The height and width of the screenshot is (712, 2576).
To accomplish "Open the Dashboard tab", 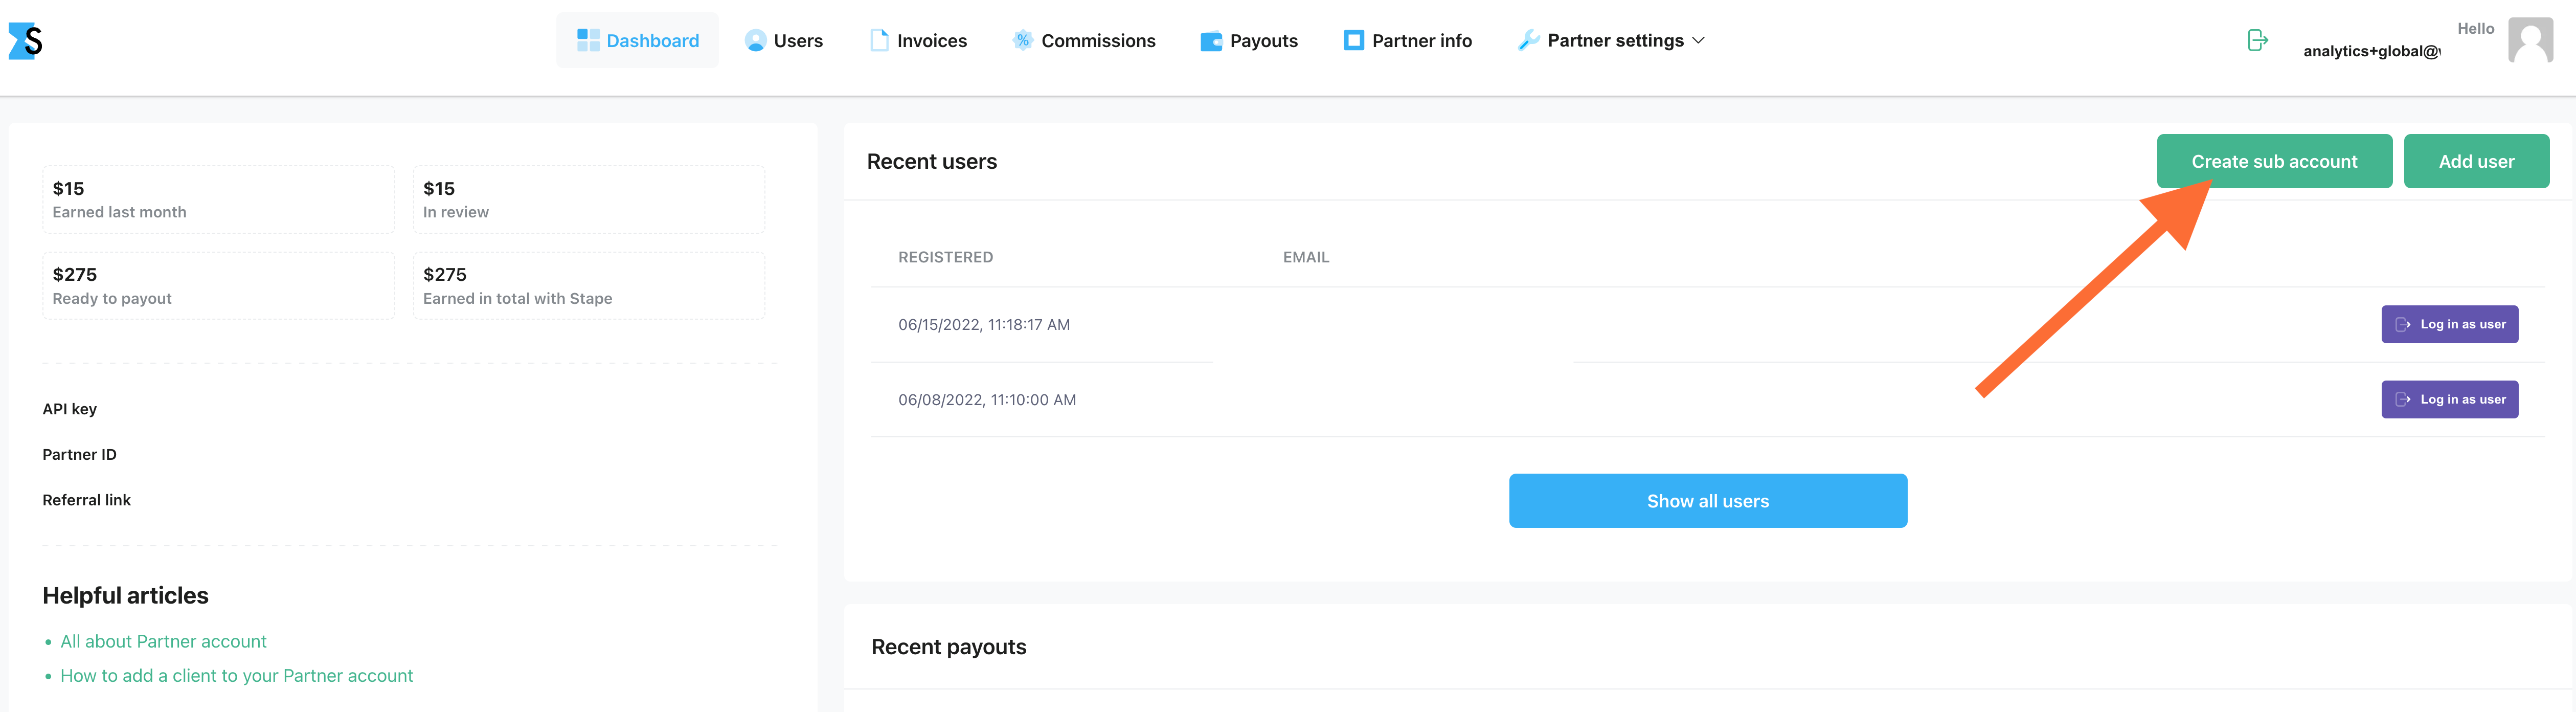I will 637,40.
